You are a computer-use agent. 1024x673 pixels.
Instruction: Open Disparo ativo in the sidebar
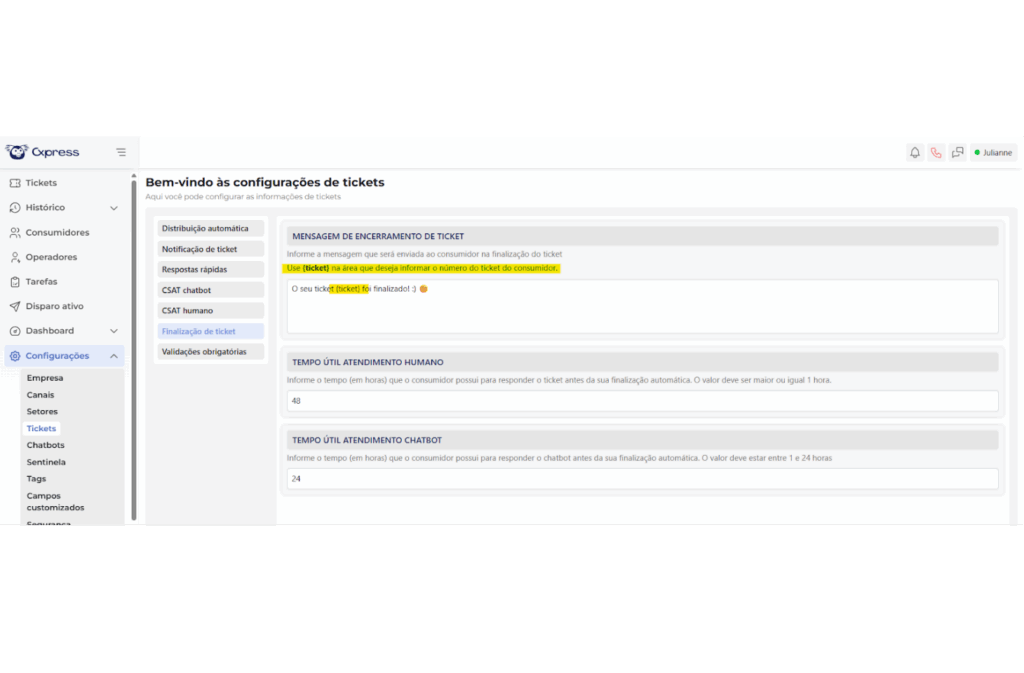[54, 306]
